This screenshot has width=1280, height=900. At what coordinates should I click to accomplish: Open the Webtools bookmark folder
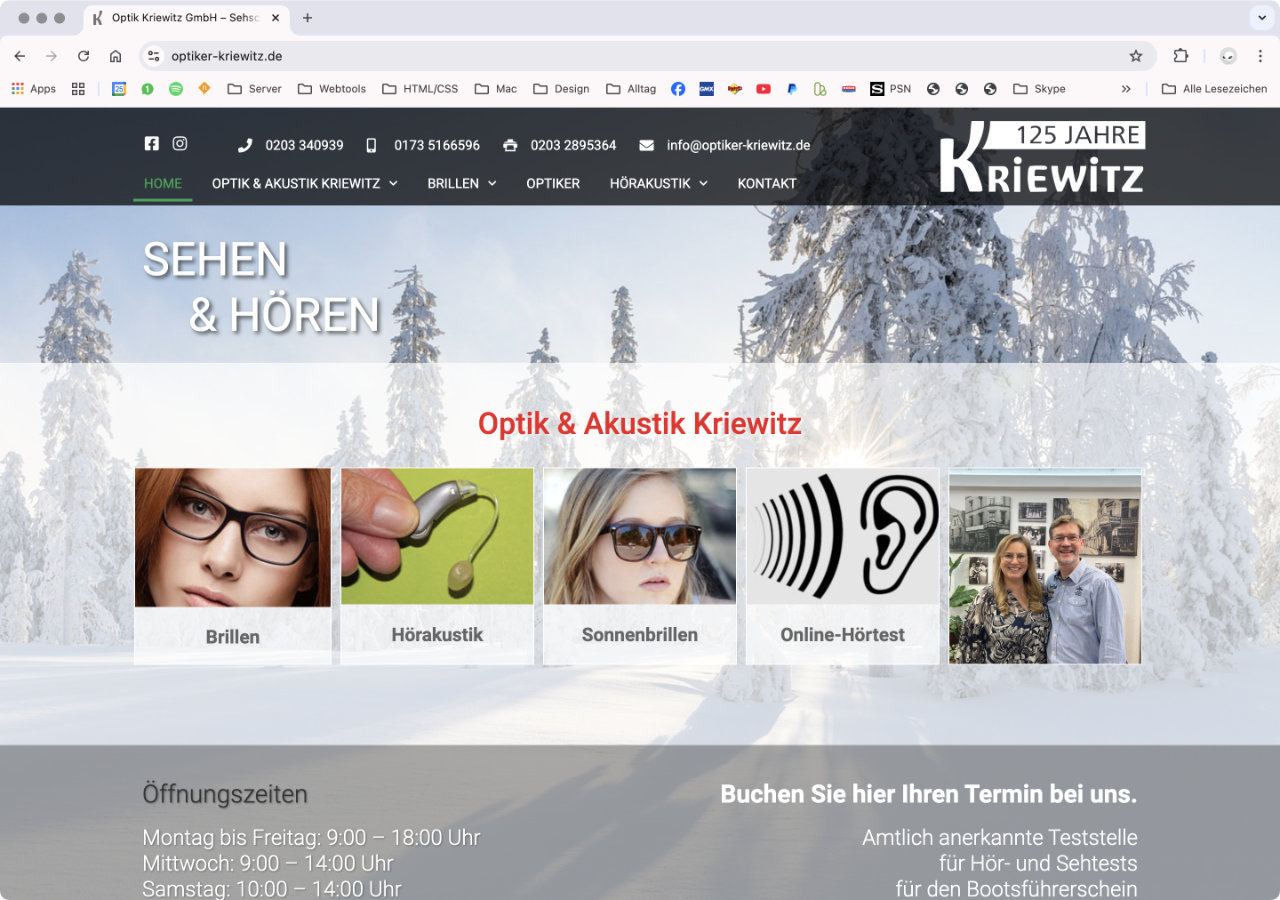[x=332, y=89]
